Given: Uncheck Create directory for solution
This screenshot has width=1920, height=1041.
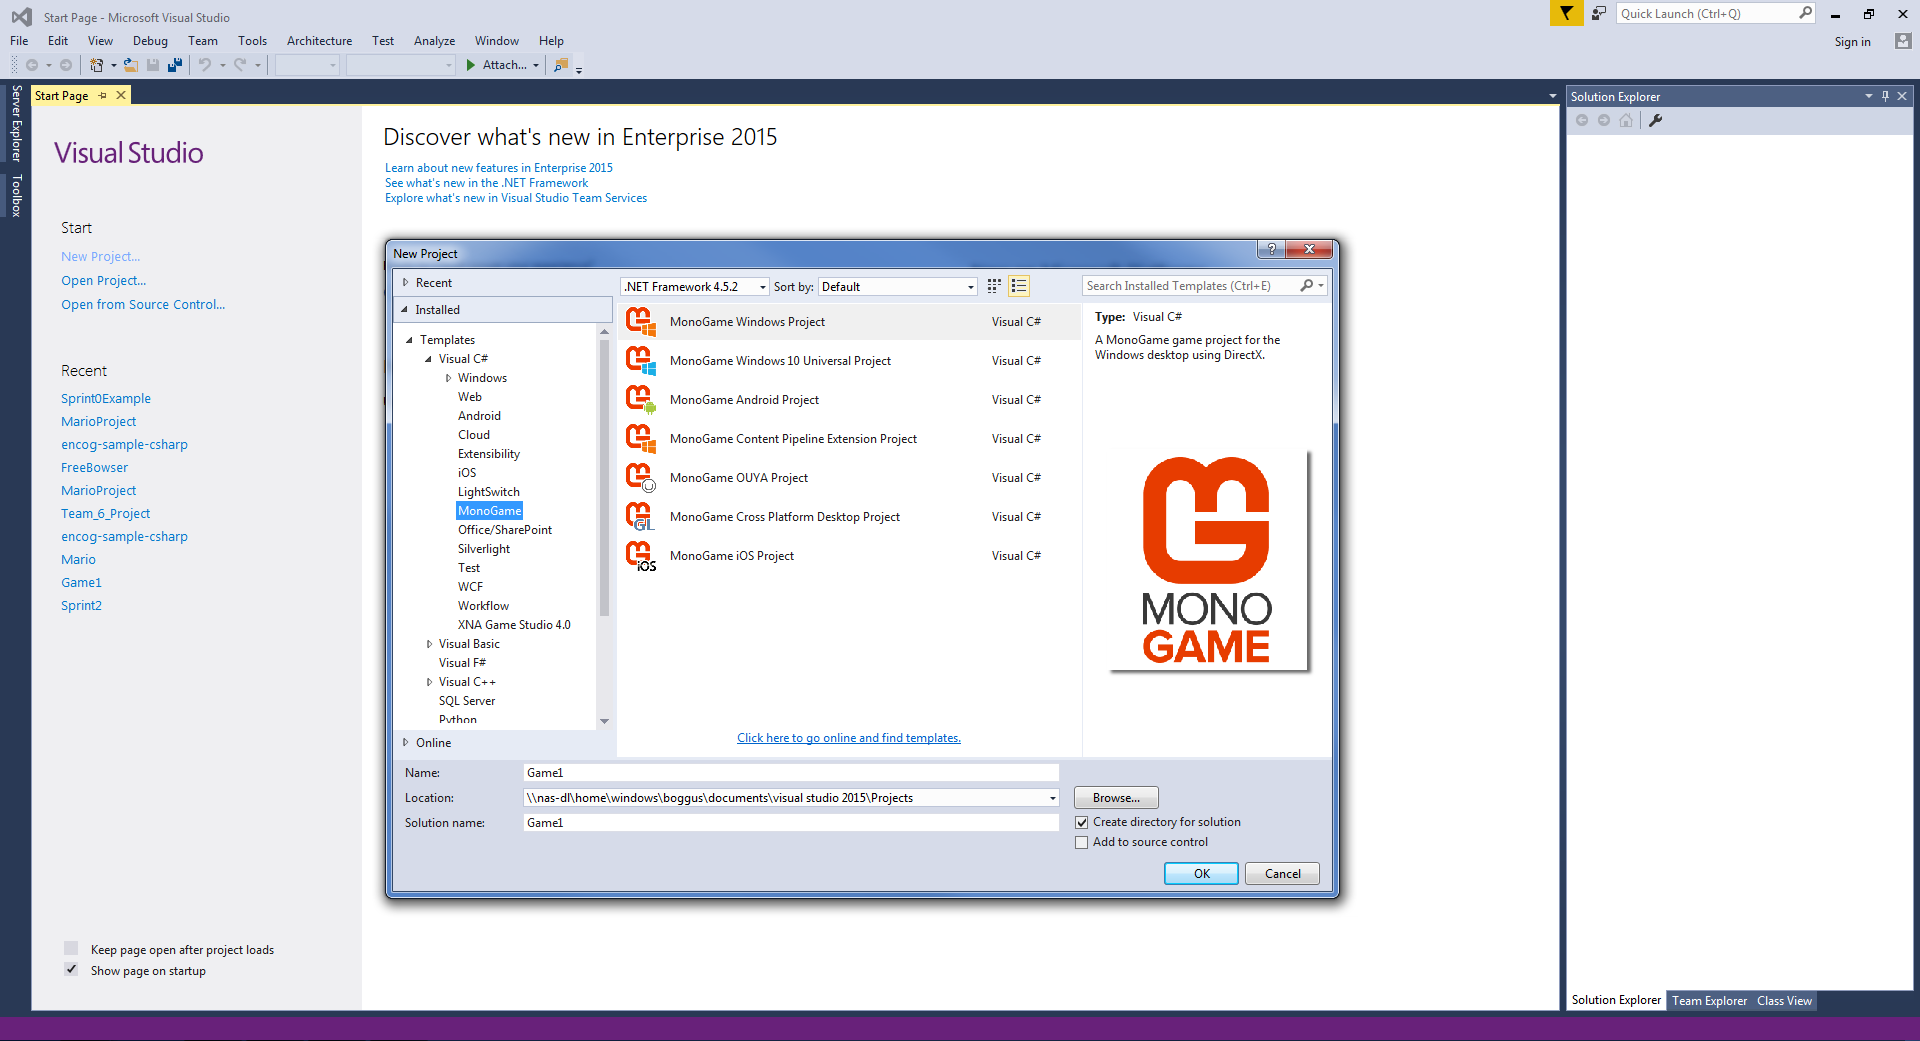Looking at the screenshot, I should (x=1081, y=822).
